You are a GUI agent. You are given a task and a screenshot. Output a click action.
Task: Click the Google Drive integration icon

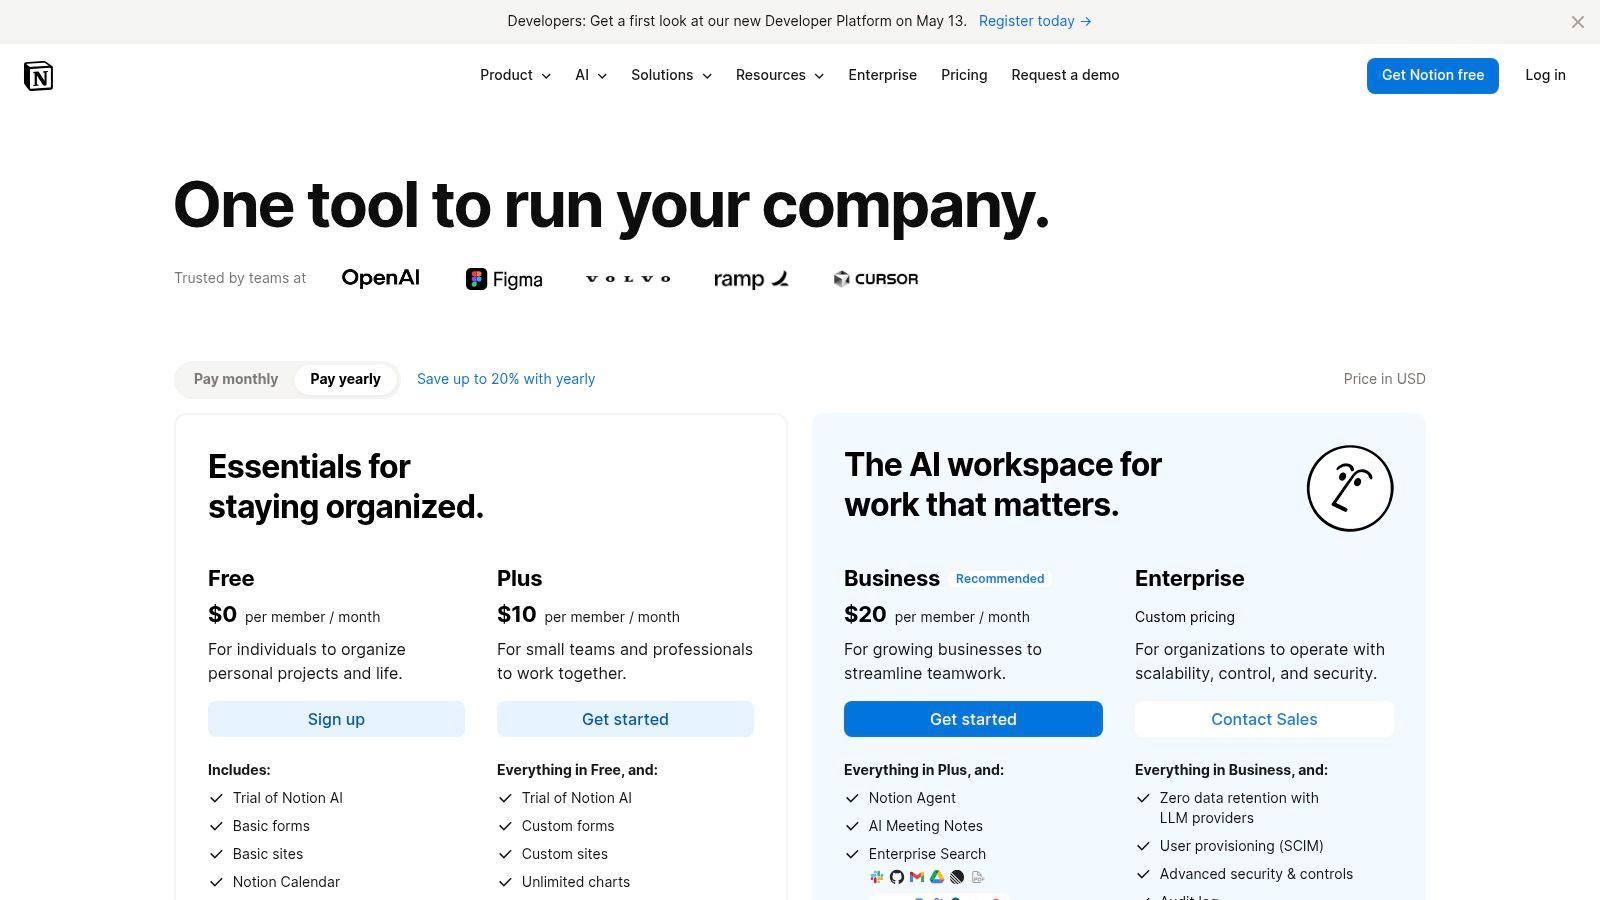[936, 877]
